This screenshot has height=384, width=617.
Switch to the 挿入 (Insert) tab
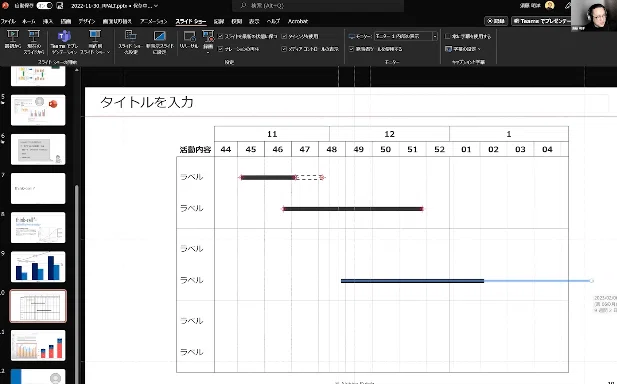pyautogui.click(x=48, y=21)
